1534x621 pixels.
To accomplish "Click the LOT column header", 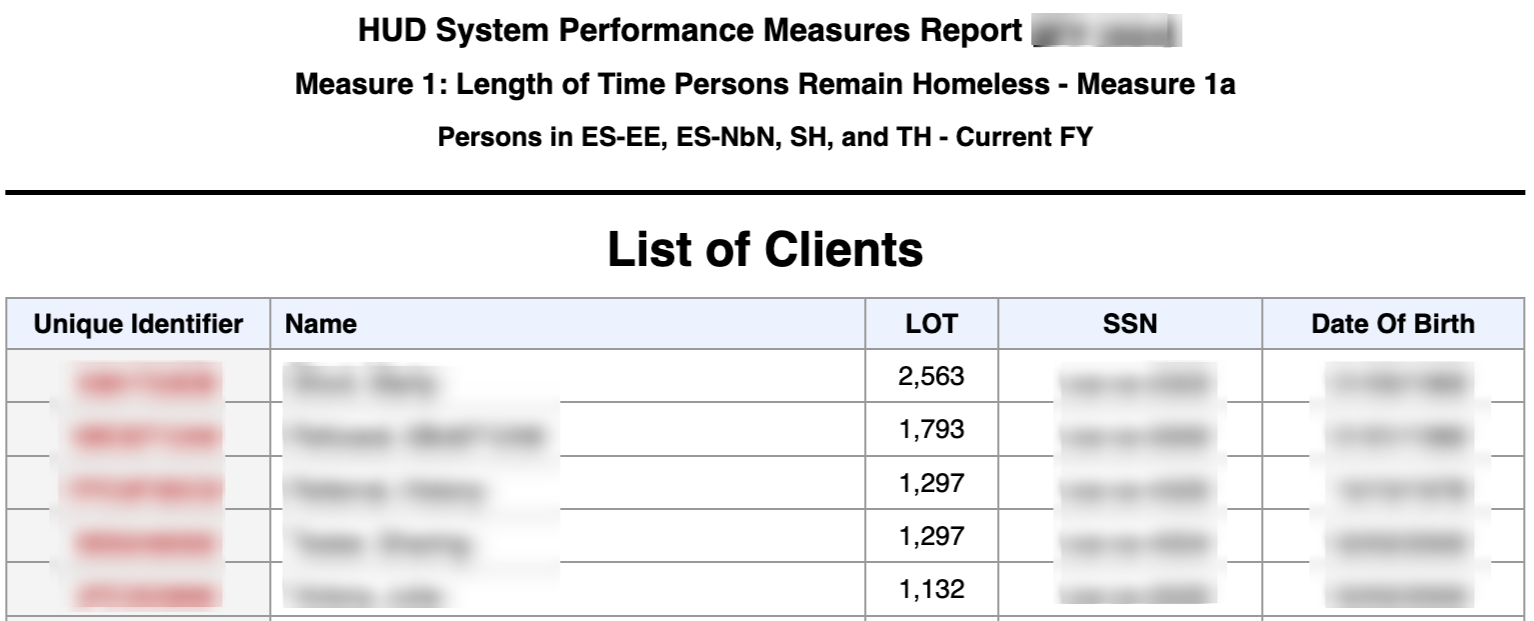I will click(931, 323).
